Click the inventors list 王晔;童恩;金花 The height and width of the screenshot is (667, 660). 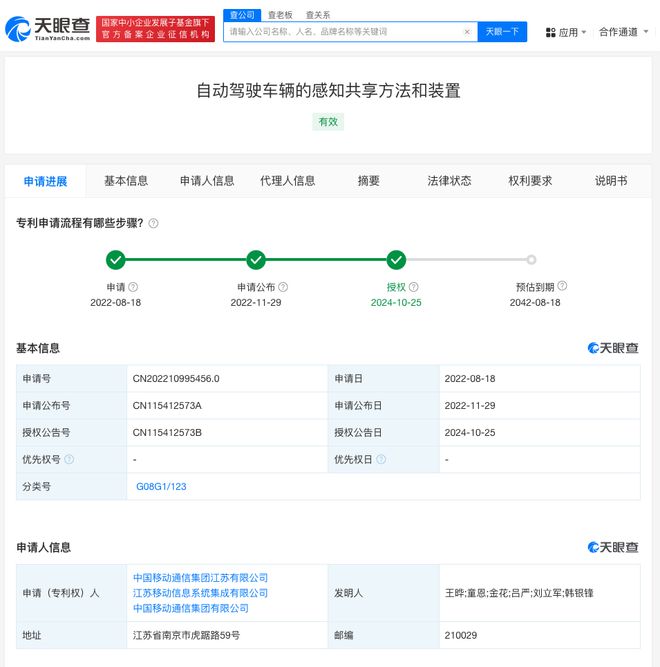(519, 593)
